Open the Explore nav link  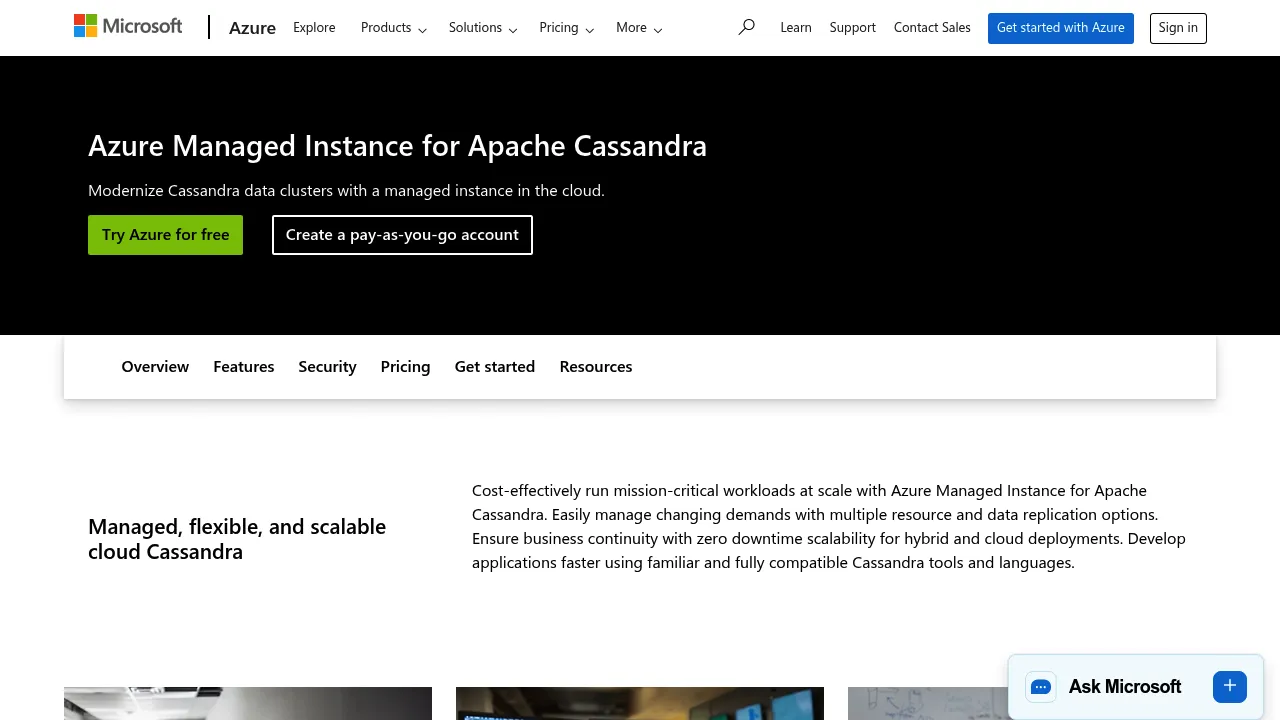point(314,28)
